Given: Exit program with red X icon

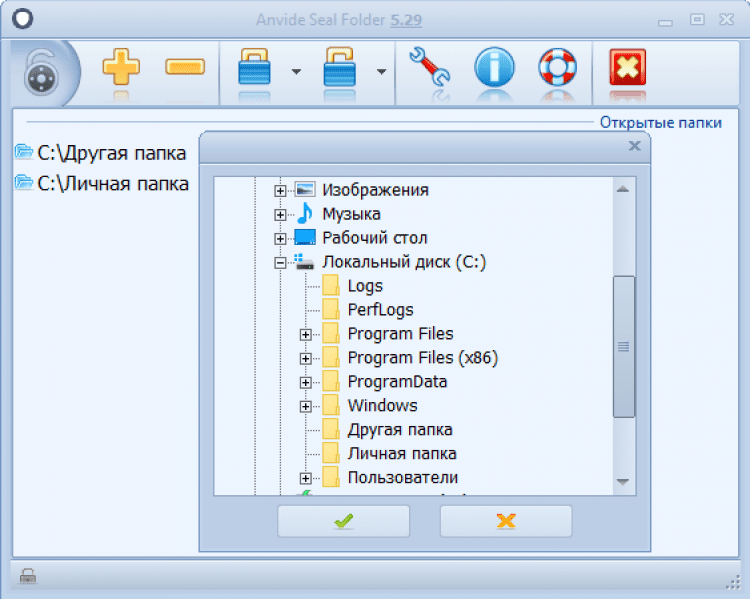Looking at the screenshot, I should 628,67.
